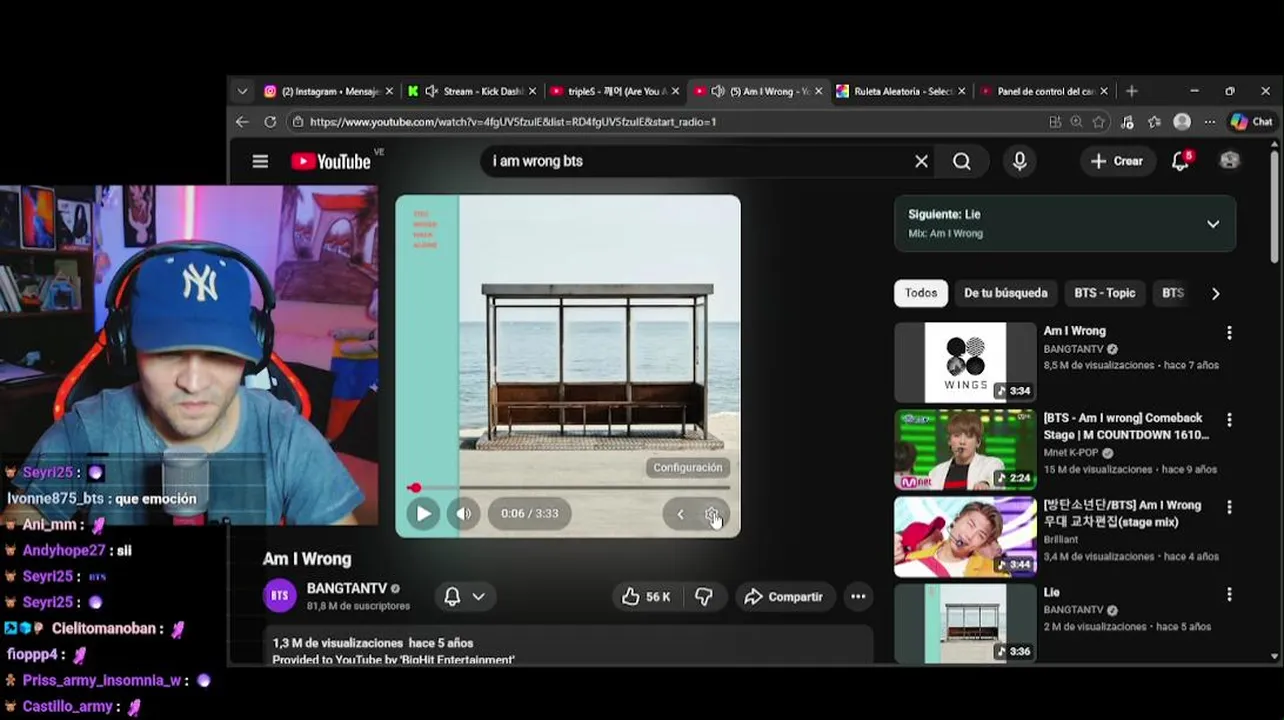Click the 0:06 / 3:33 time display

click(x=530, y=513)
